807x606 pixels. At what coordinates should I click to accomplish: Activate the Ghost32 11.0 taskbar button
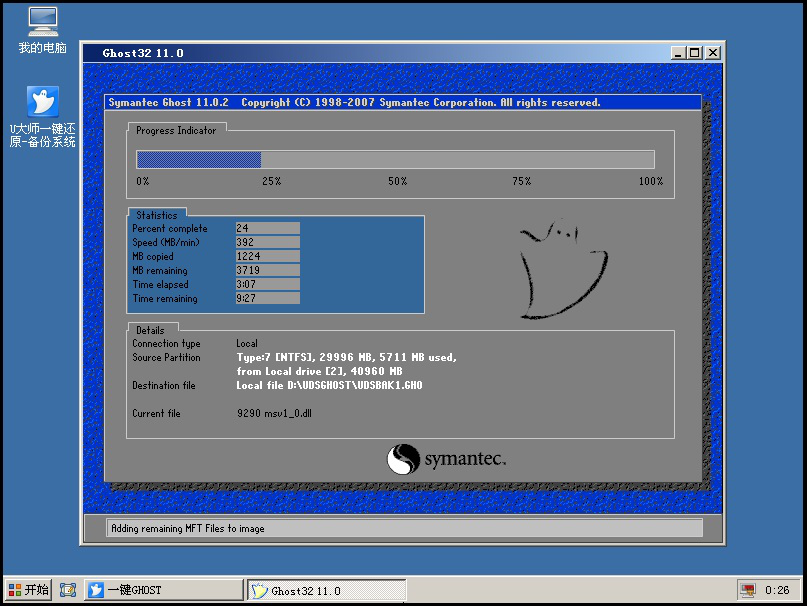click(326, 590)
